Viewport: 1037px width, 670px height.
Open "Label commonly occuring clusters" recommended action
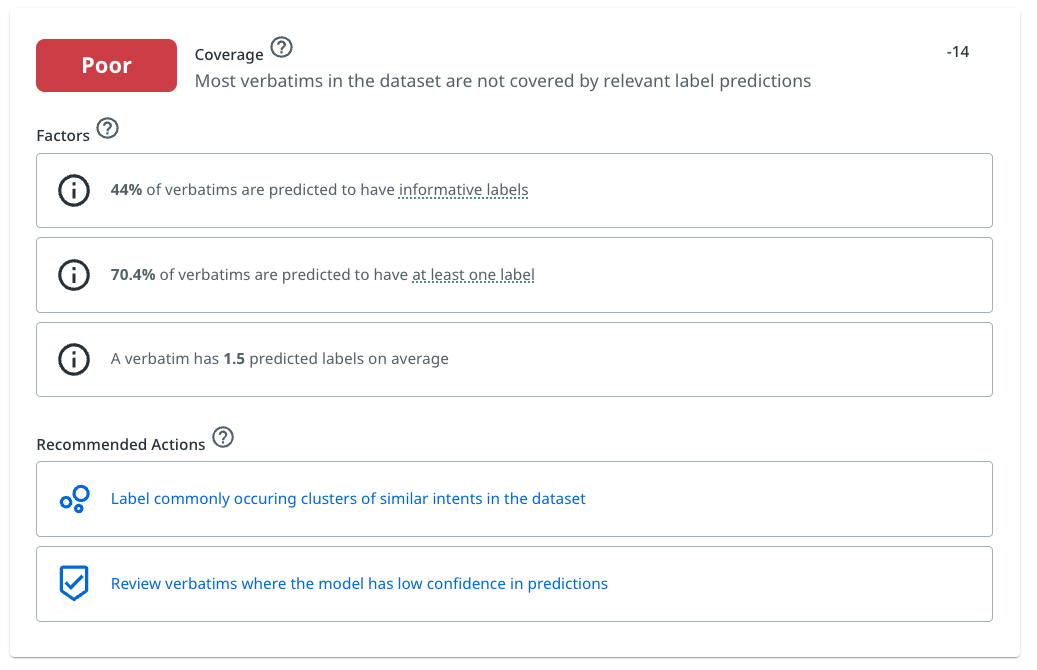pos(348,499)
